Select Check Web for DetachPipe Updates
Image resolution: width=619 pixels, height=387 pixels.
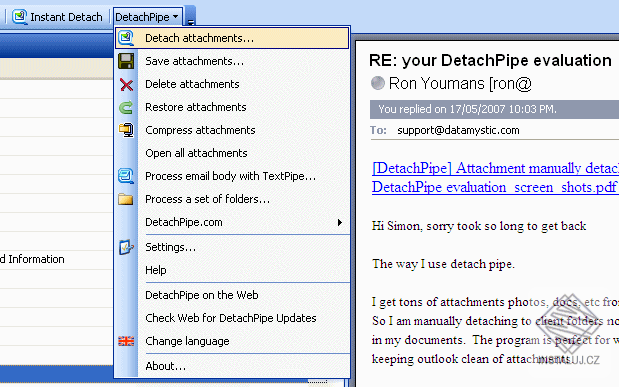coord(232,318)
